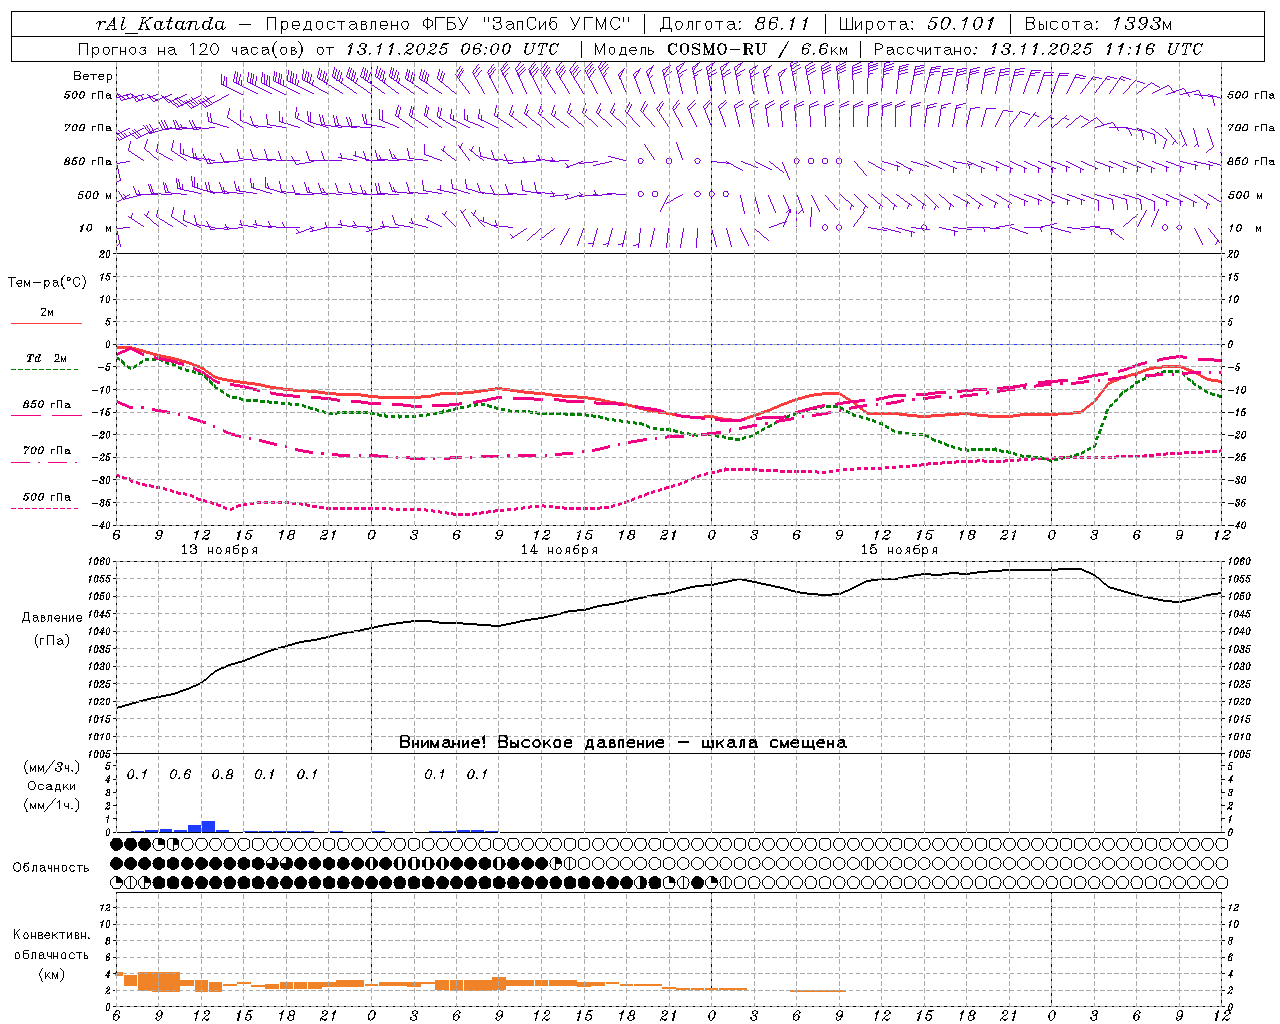Click the date label "14 ноября"
This screenshot has width=1280, height=1024.
tap(559, 550)
